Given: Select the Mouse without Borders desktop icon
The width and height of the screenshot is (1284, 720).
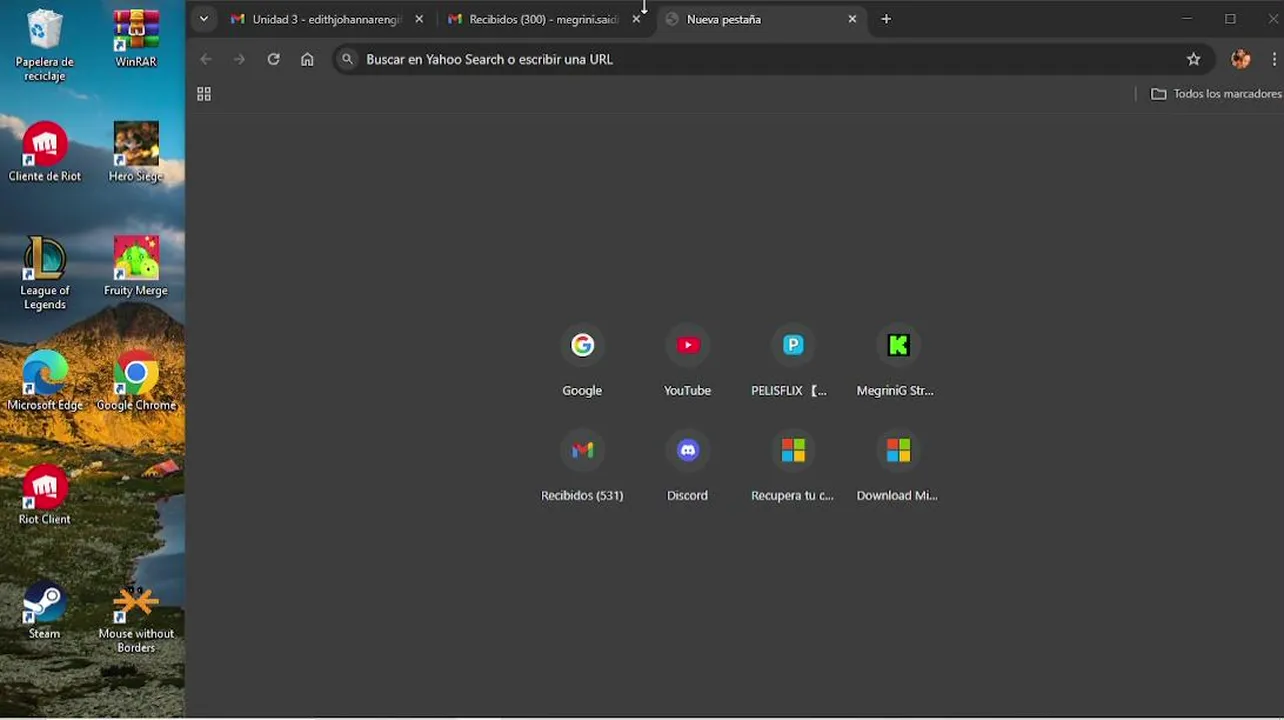Looking at the screenshot, I should [x=136, y=618].
